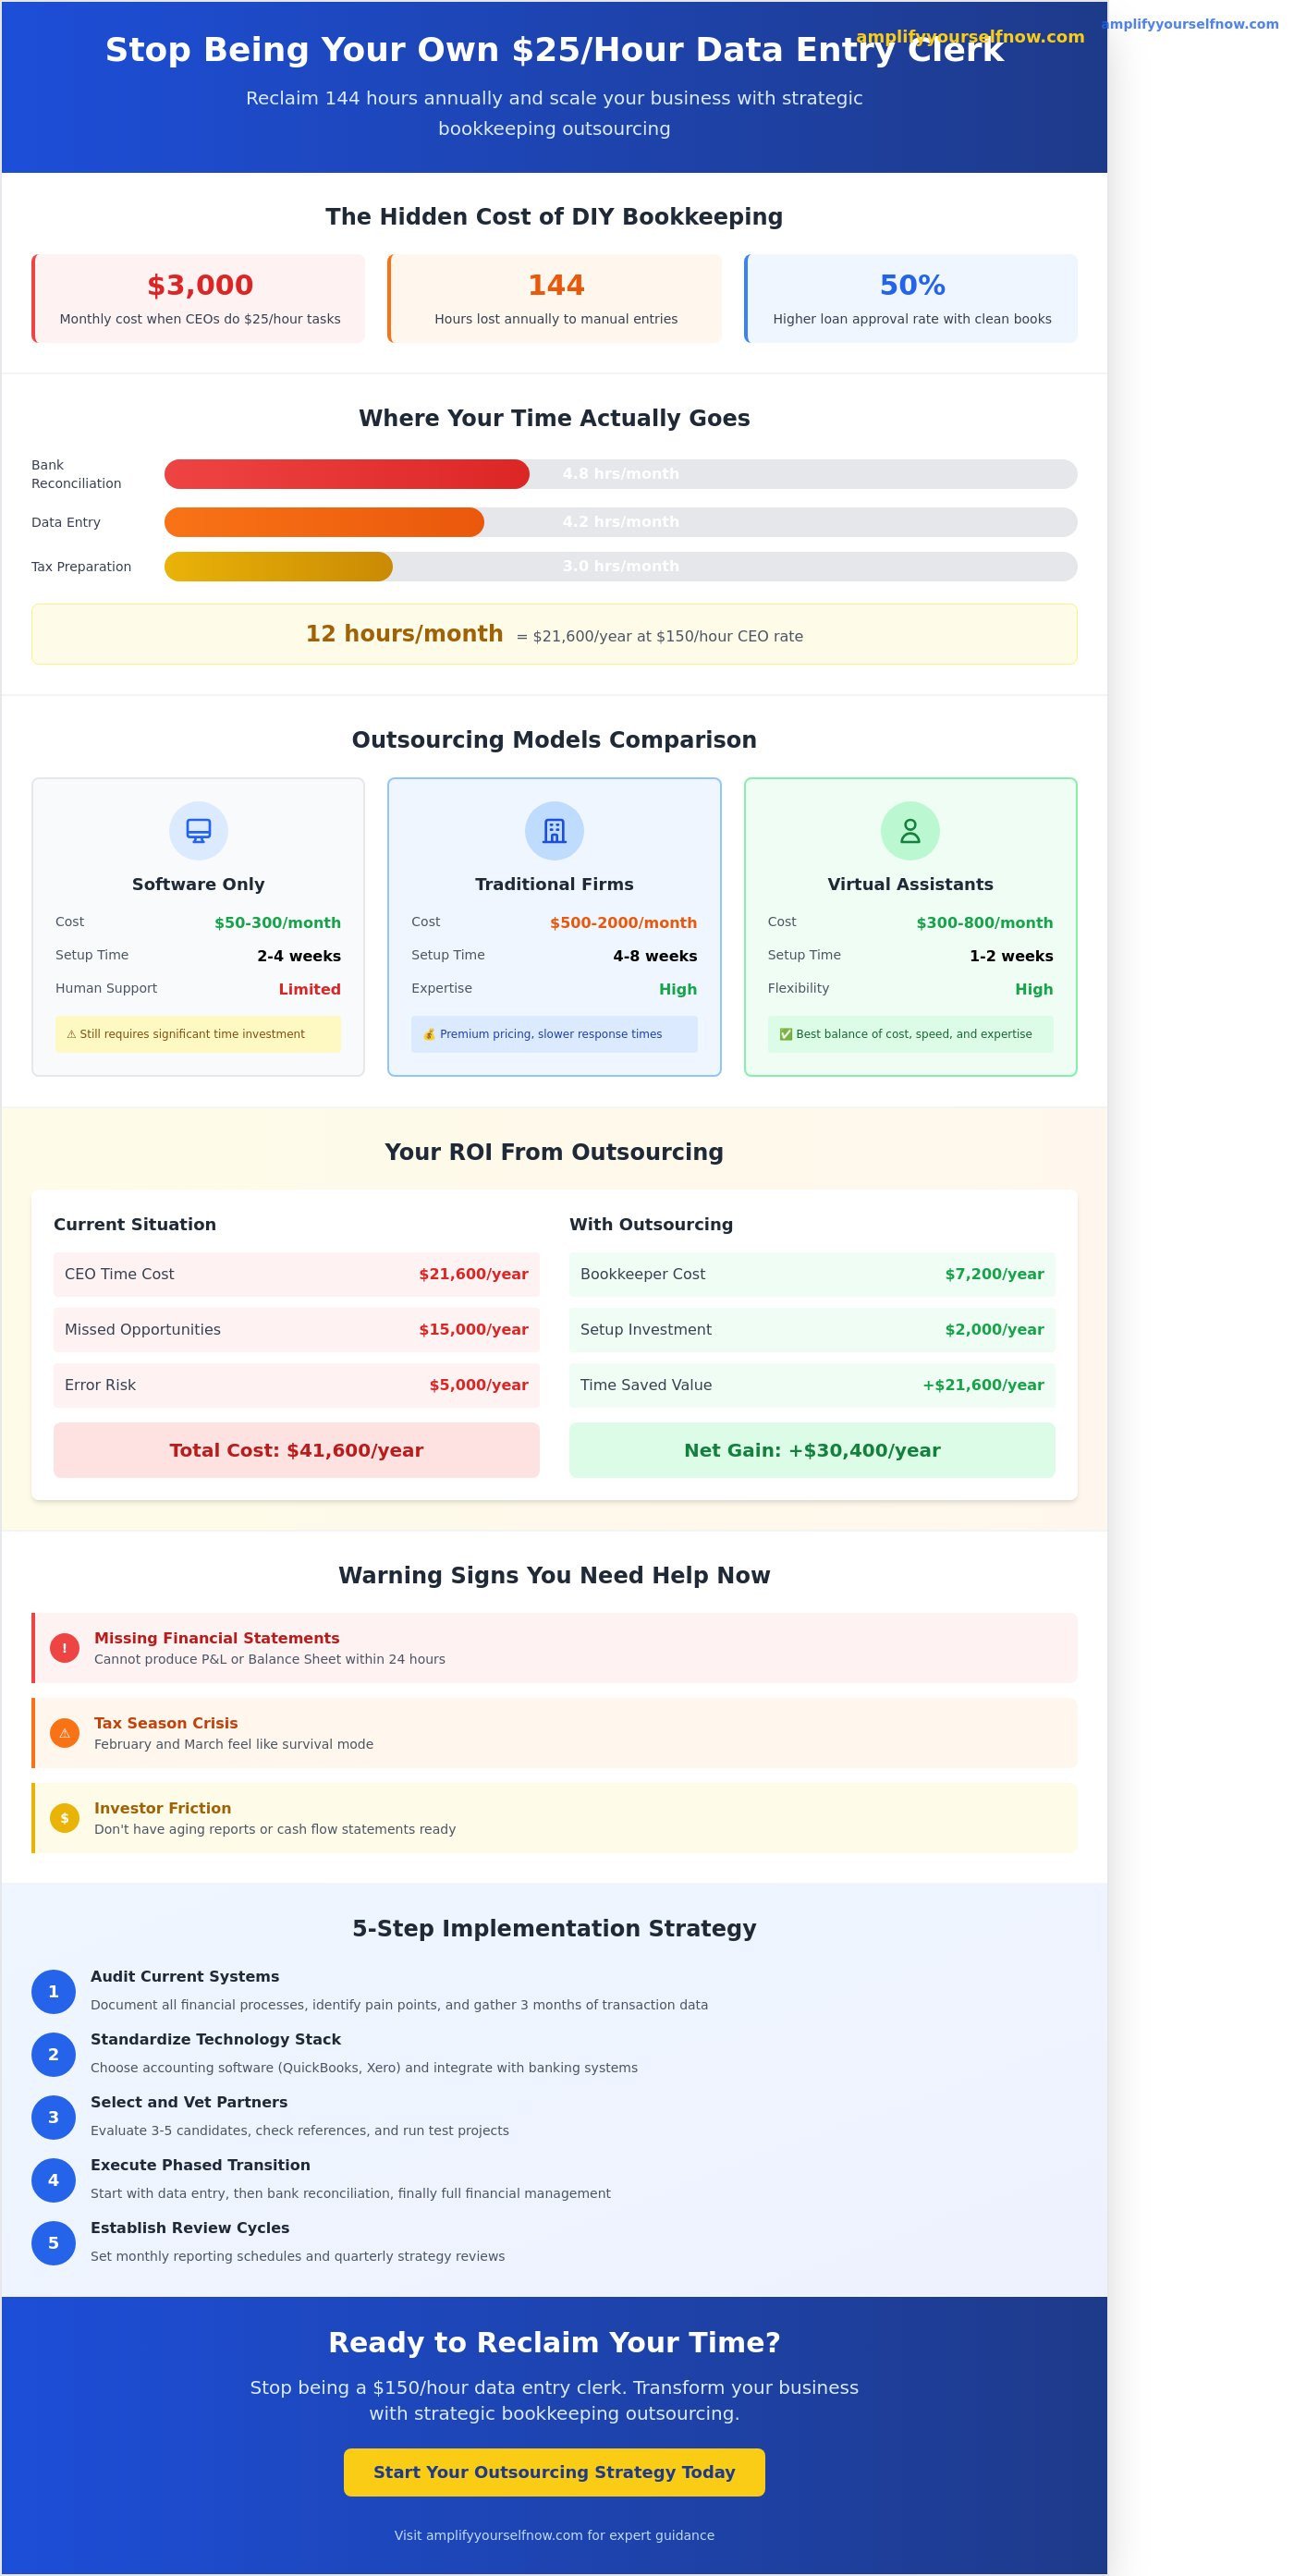Click the step 5 circle for Establish Review Cycles
The width and height of the screenshot is (1294, 2576).
54,2243
